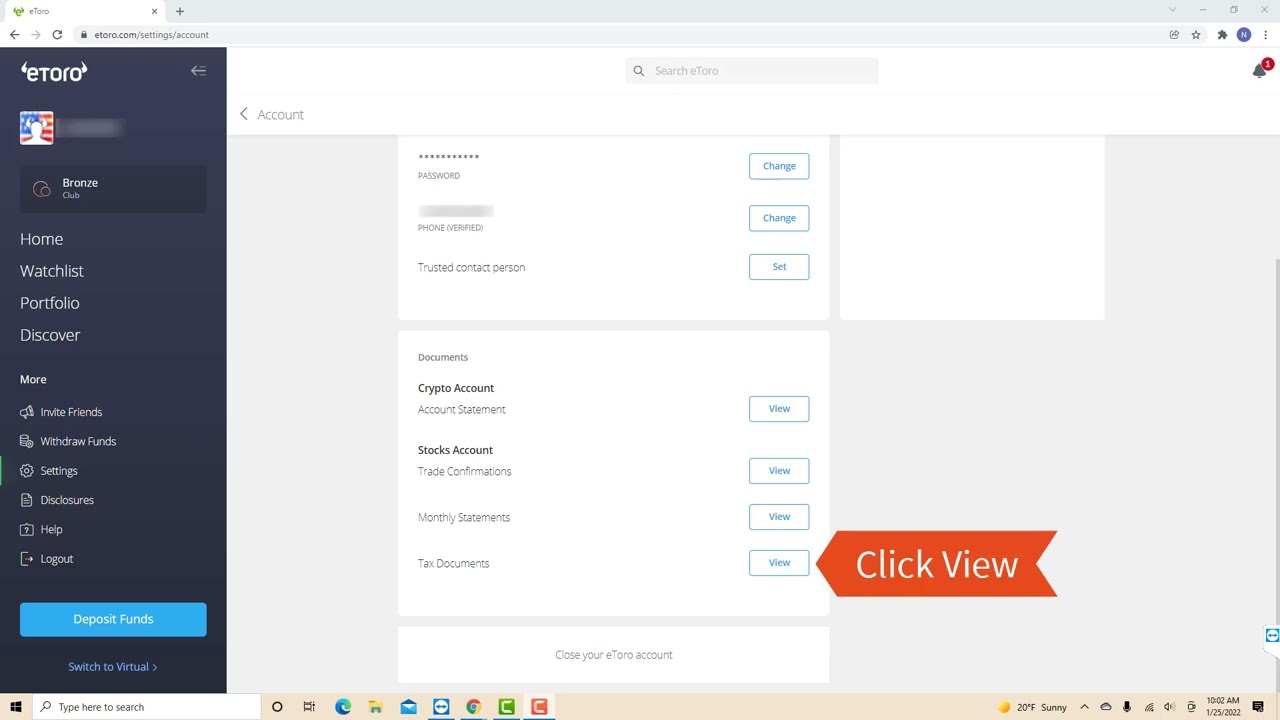Bookmark this page with the star
This screenshot has width=1280, height=720.
(x=1196, y=34)
